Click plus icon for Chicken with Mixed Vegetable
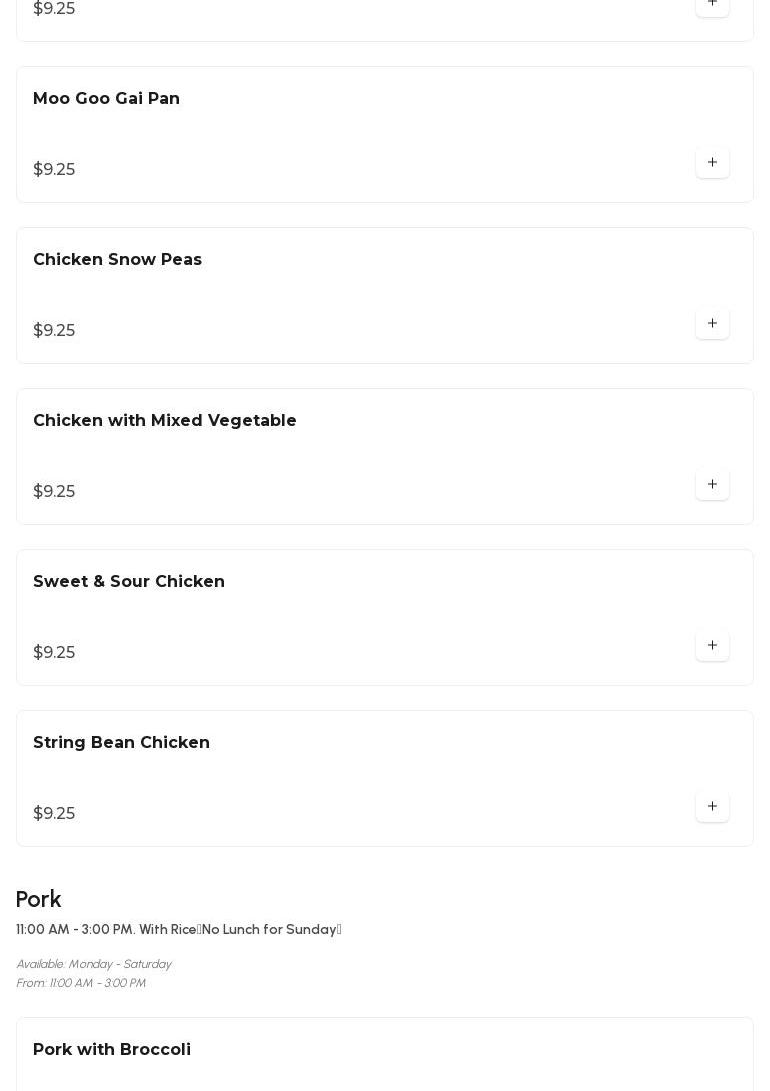770x1091 pixels. (x=712, y=485)
